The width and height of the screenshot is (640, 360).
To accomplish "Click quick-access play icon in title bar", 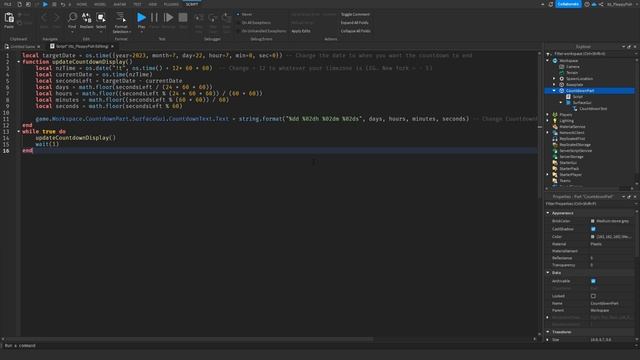I will coord(45,4).
